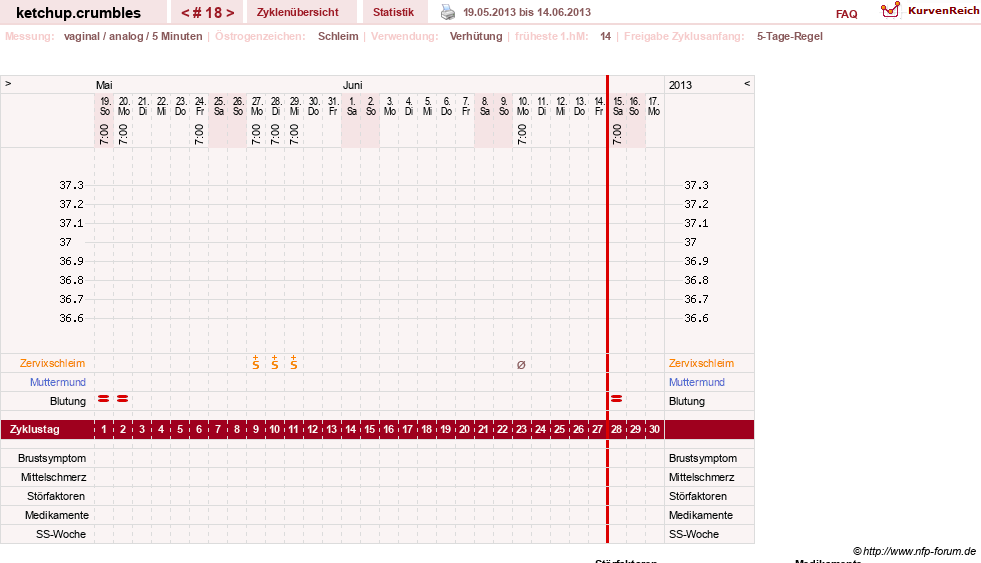Click the left Brustsymptom row label

52,458
